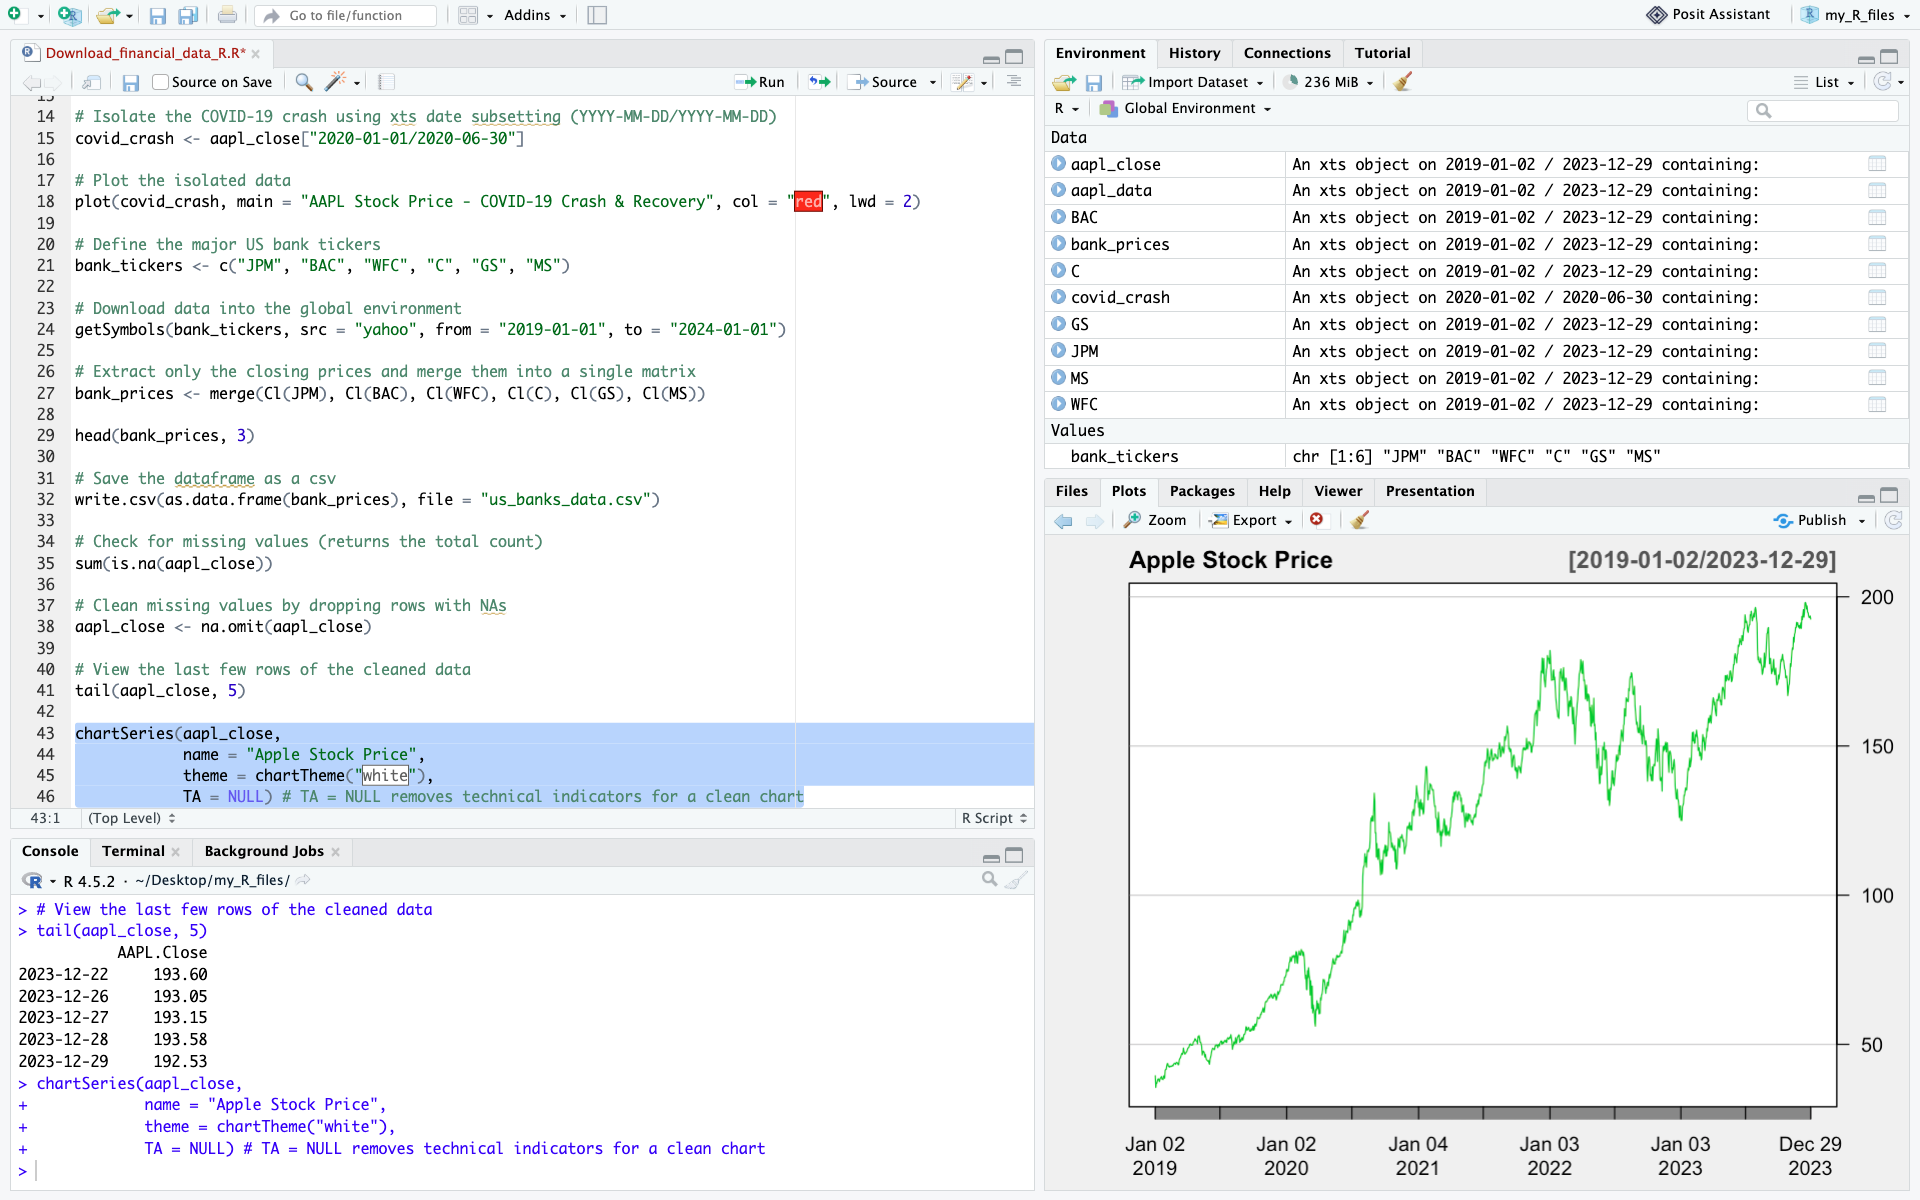Refresh the Environment pane
1920x1200 pixels.
tap(1883, 82)
